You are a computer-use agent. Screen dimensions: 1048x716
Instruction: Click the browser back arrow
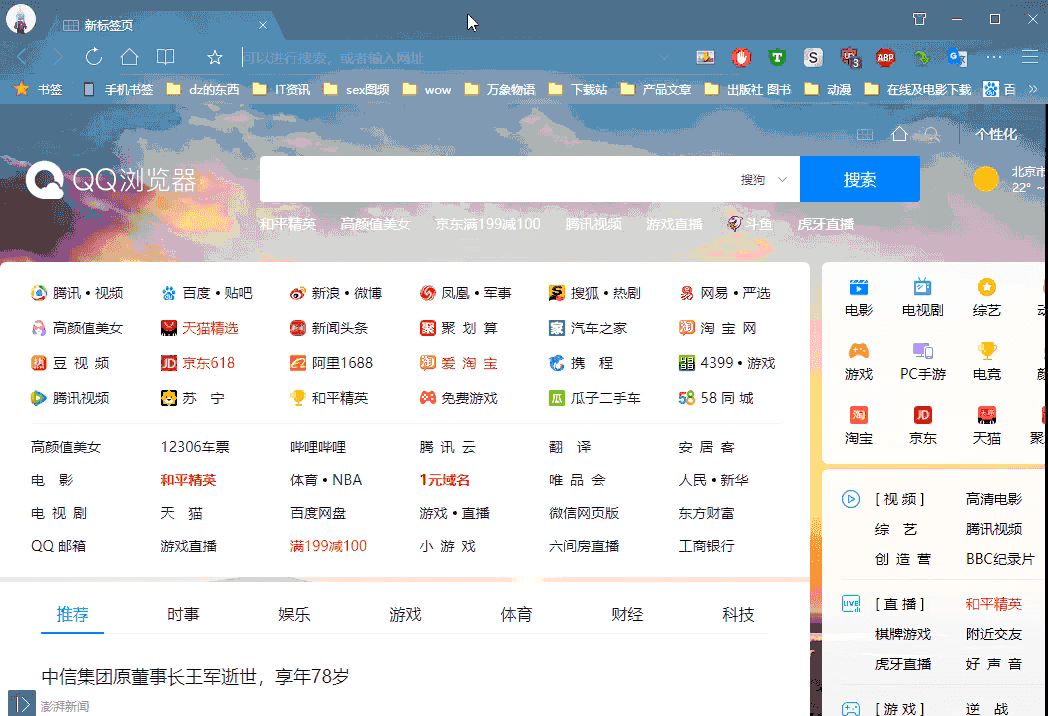tap(22, 57)
